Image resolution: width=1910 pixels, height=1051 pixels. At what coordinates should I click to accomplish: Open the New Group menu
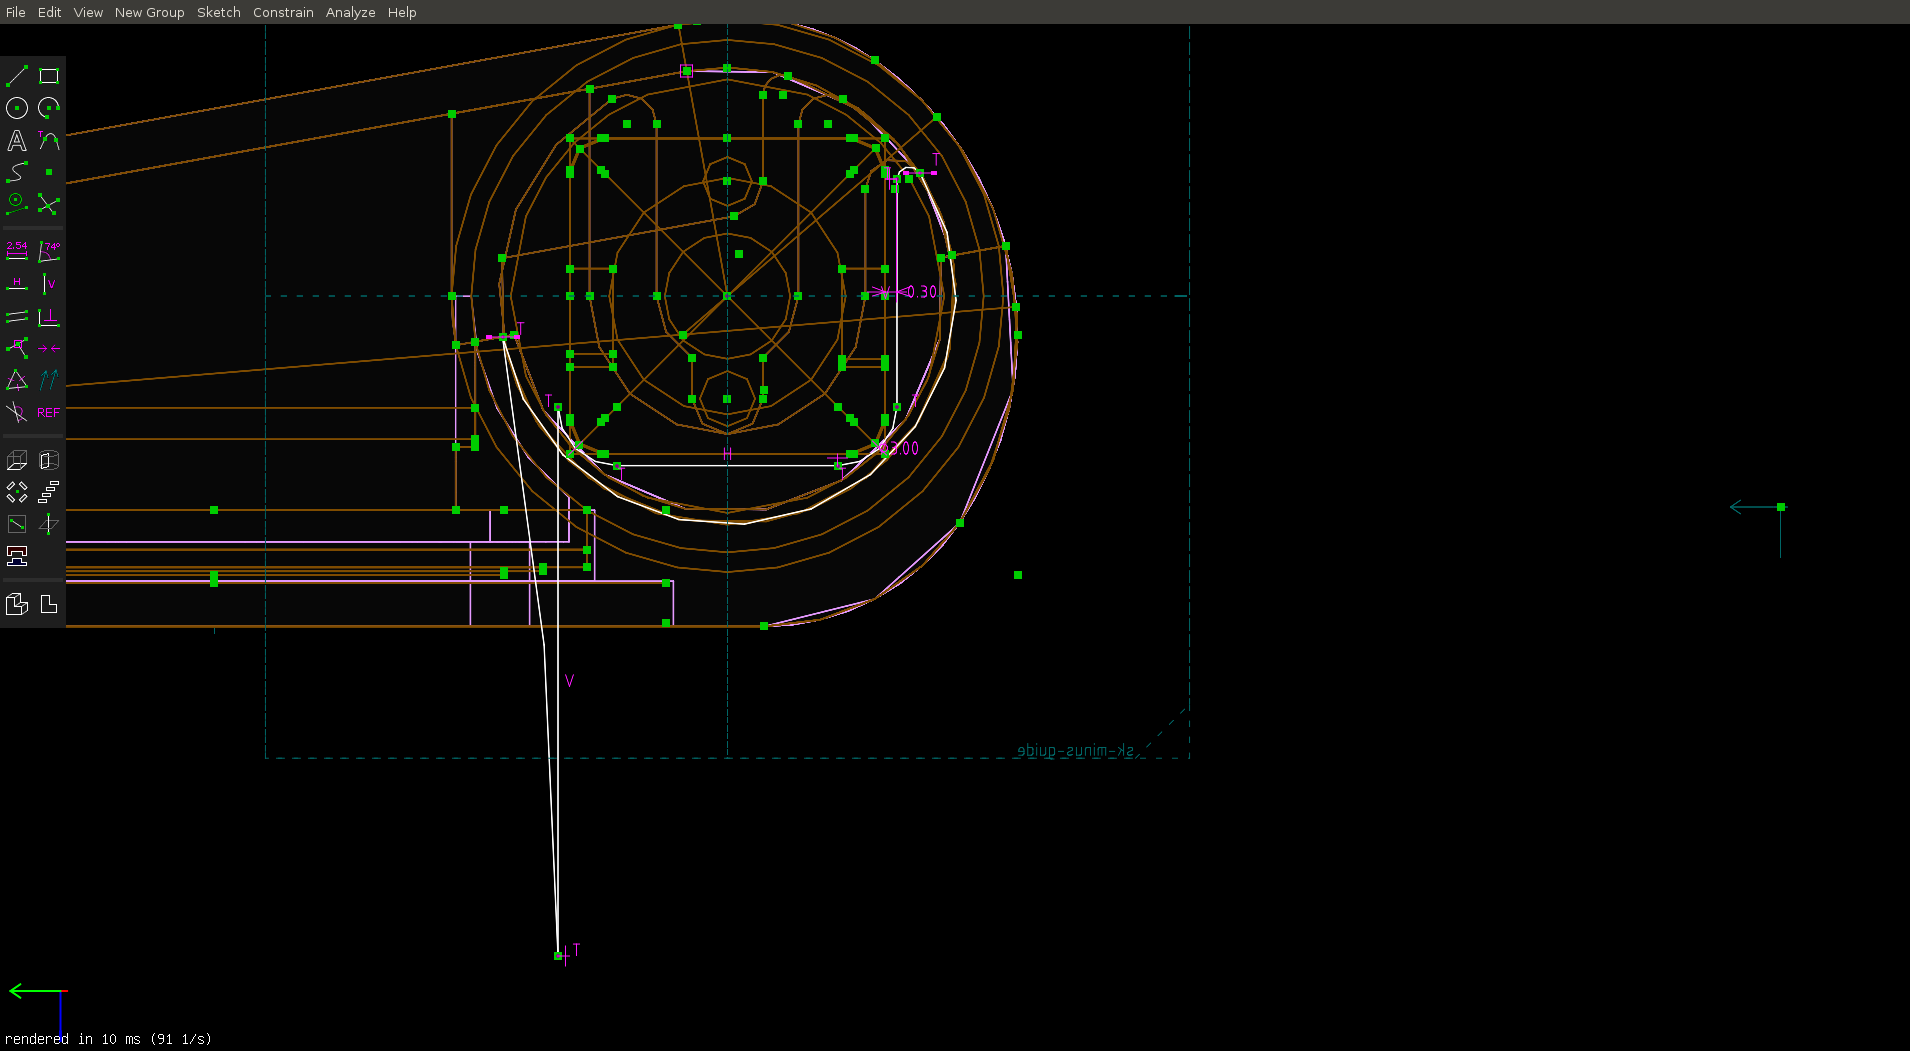click(x=149, y=12)
